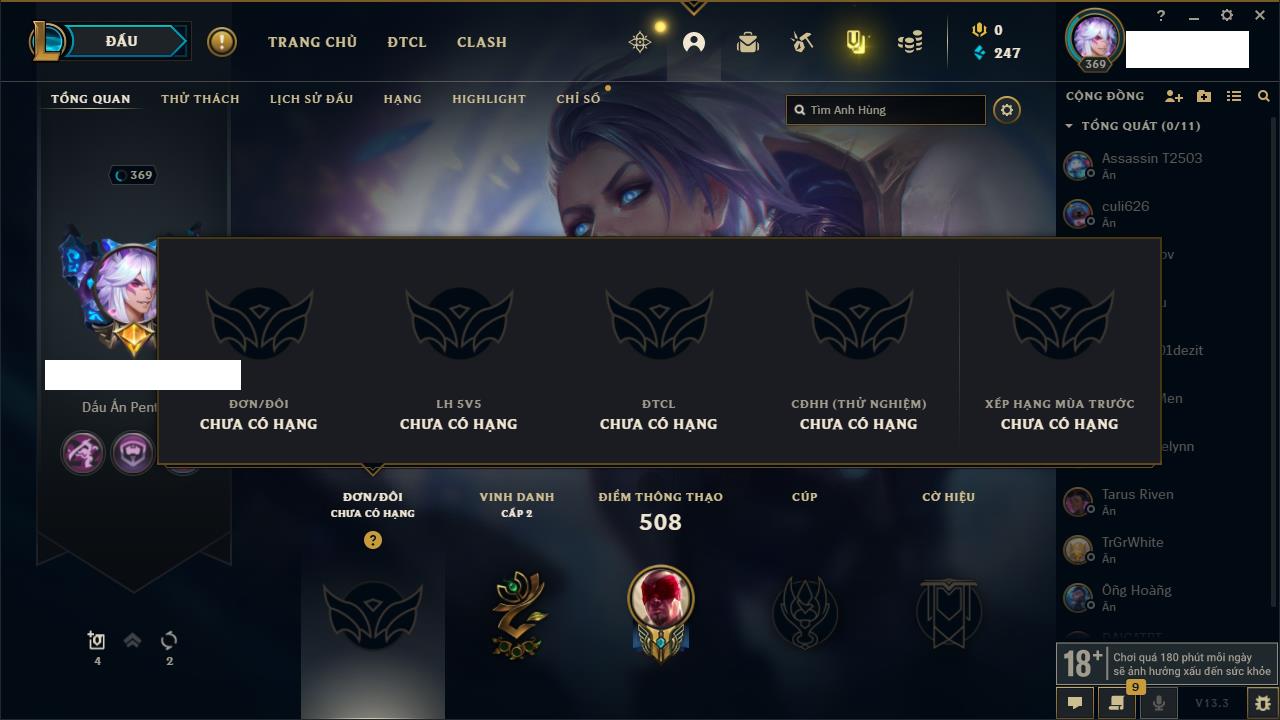The width and height of the screenshot is (1280, 720).
Task: Open the Store coins icon
Action: [910, 42]
